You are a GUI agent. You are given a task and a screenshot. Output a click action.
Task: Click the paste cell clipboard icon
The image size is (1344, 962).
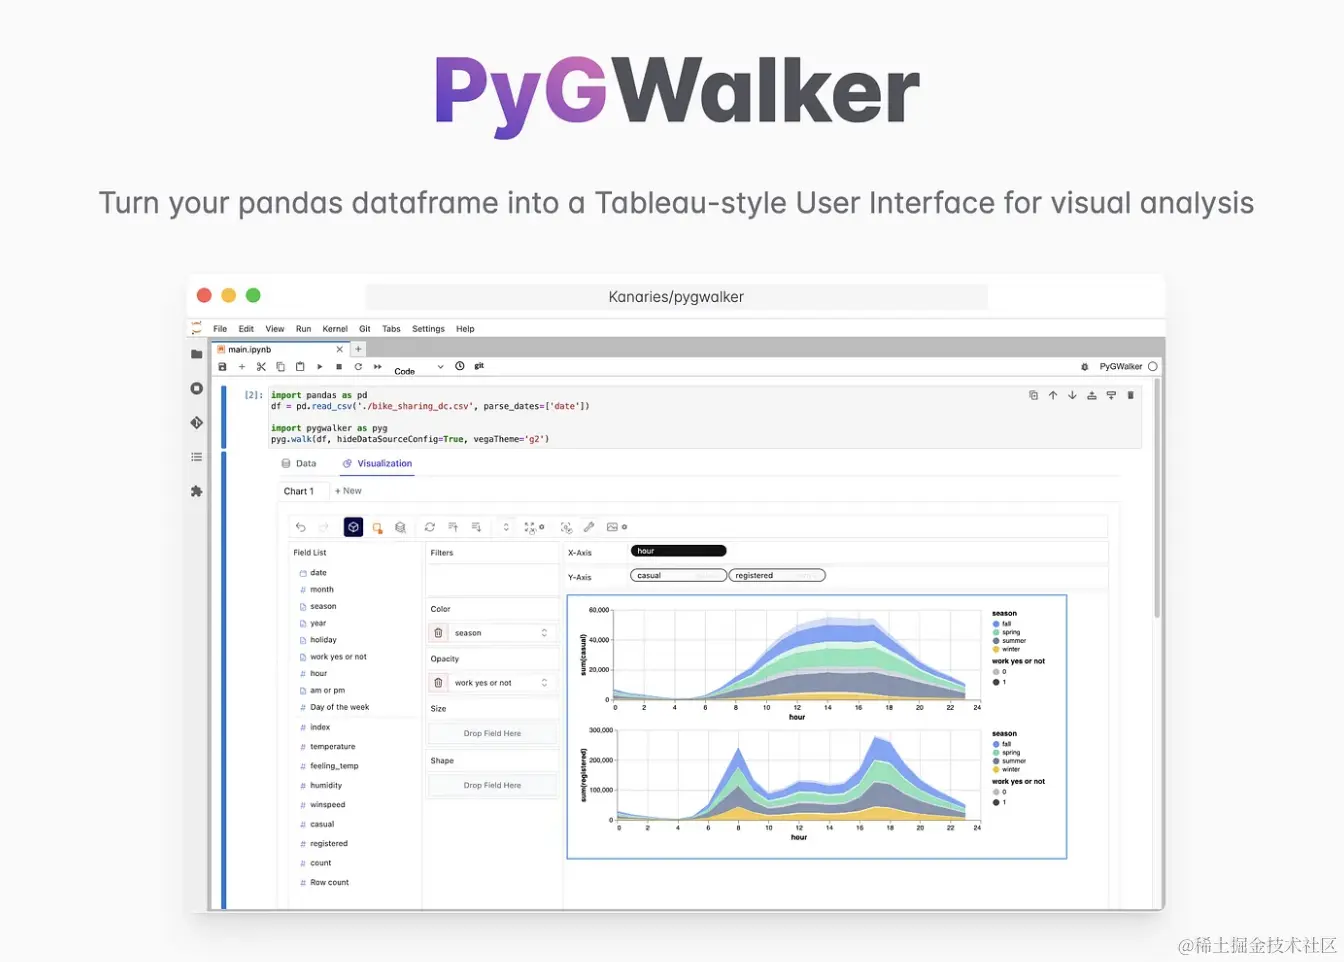300,367
